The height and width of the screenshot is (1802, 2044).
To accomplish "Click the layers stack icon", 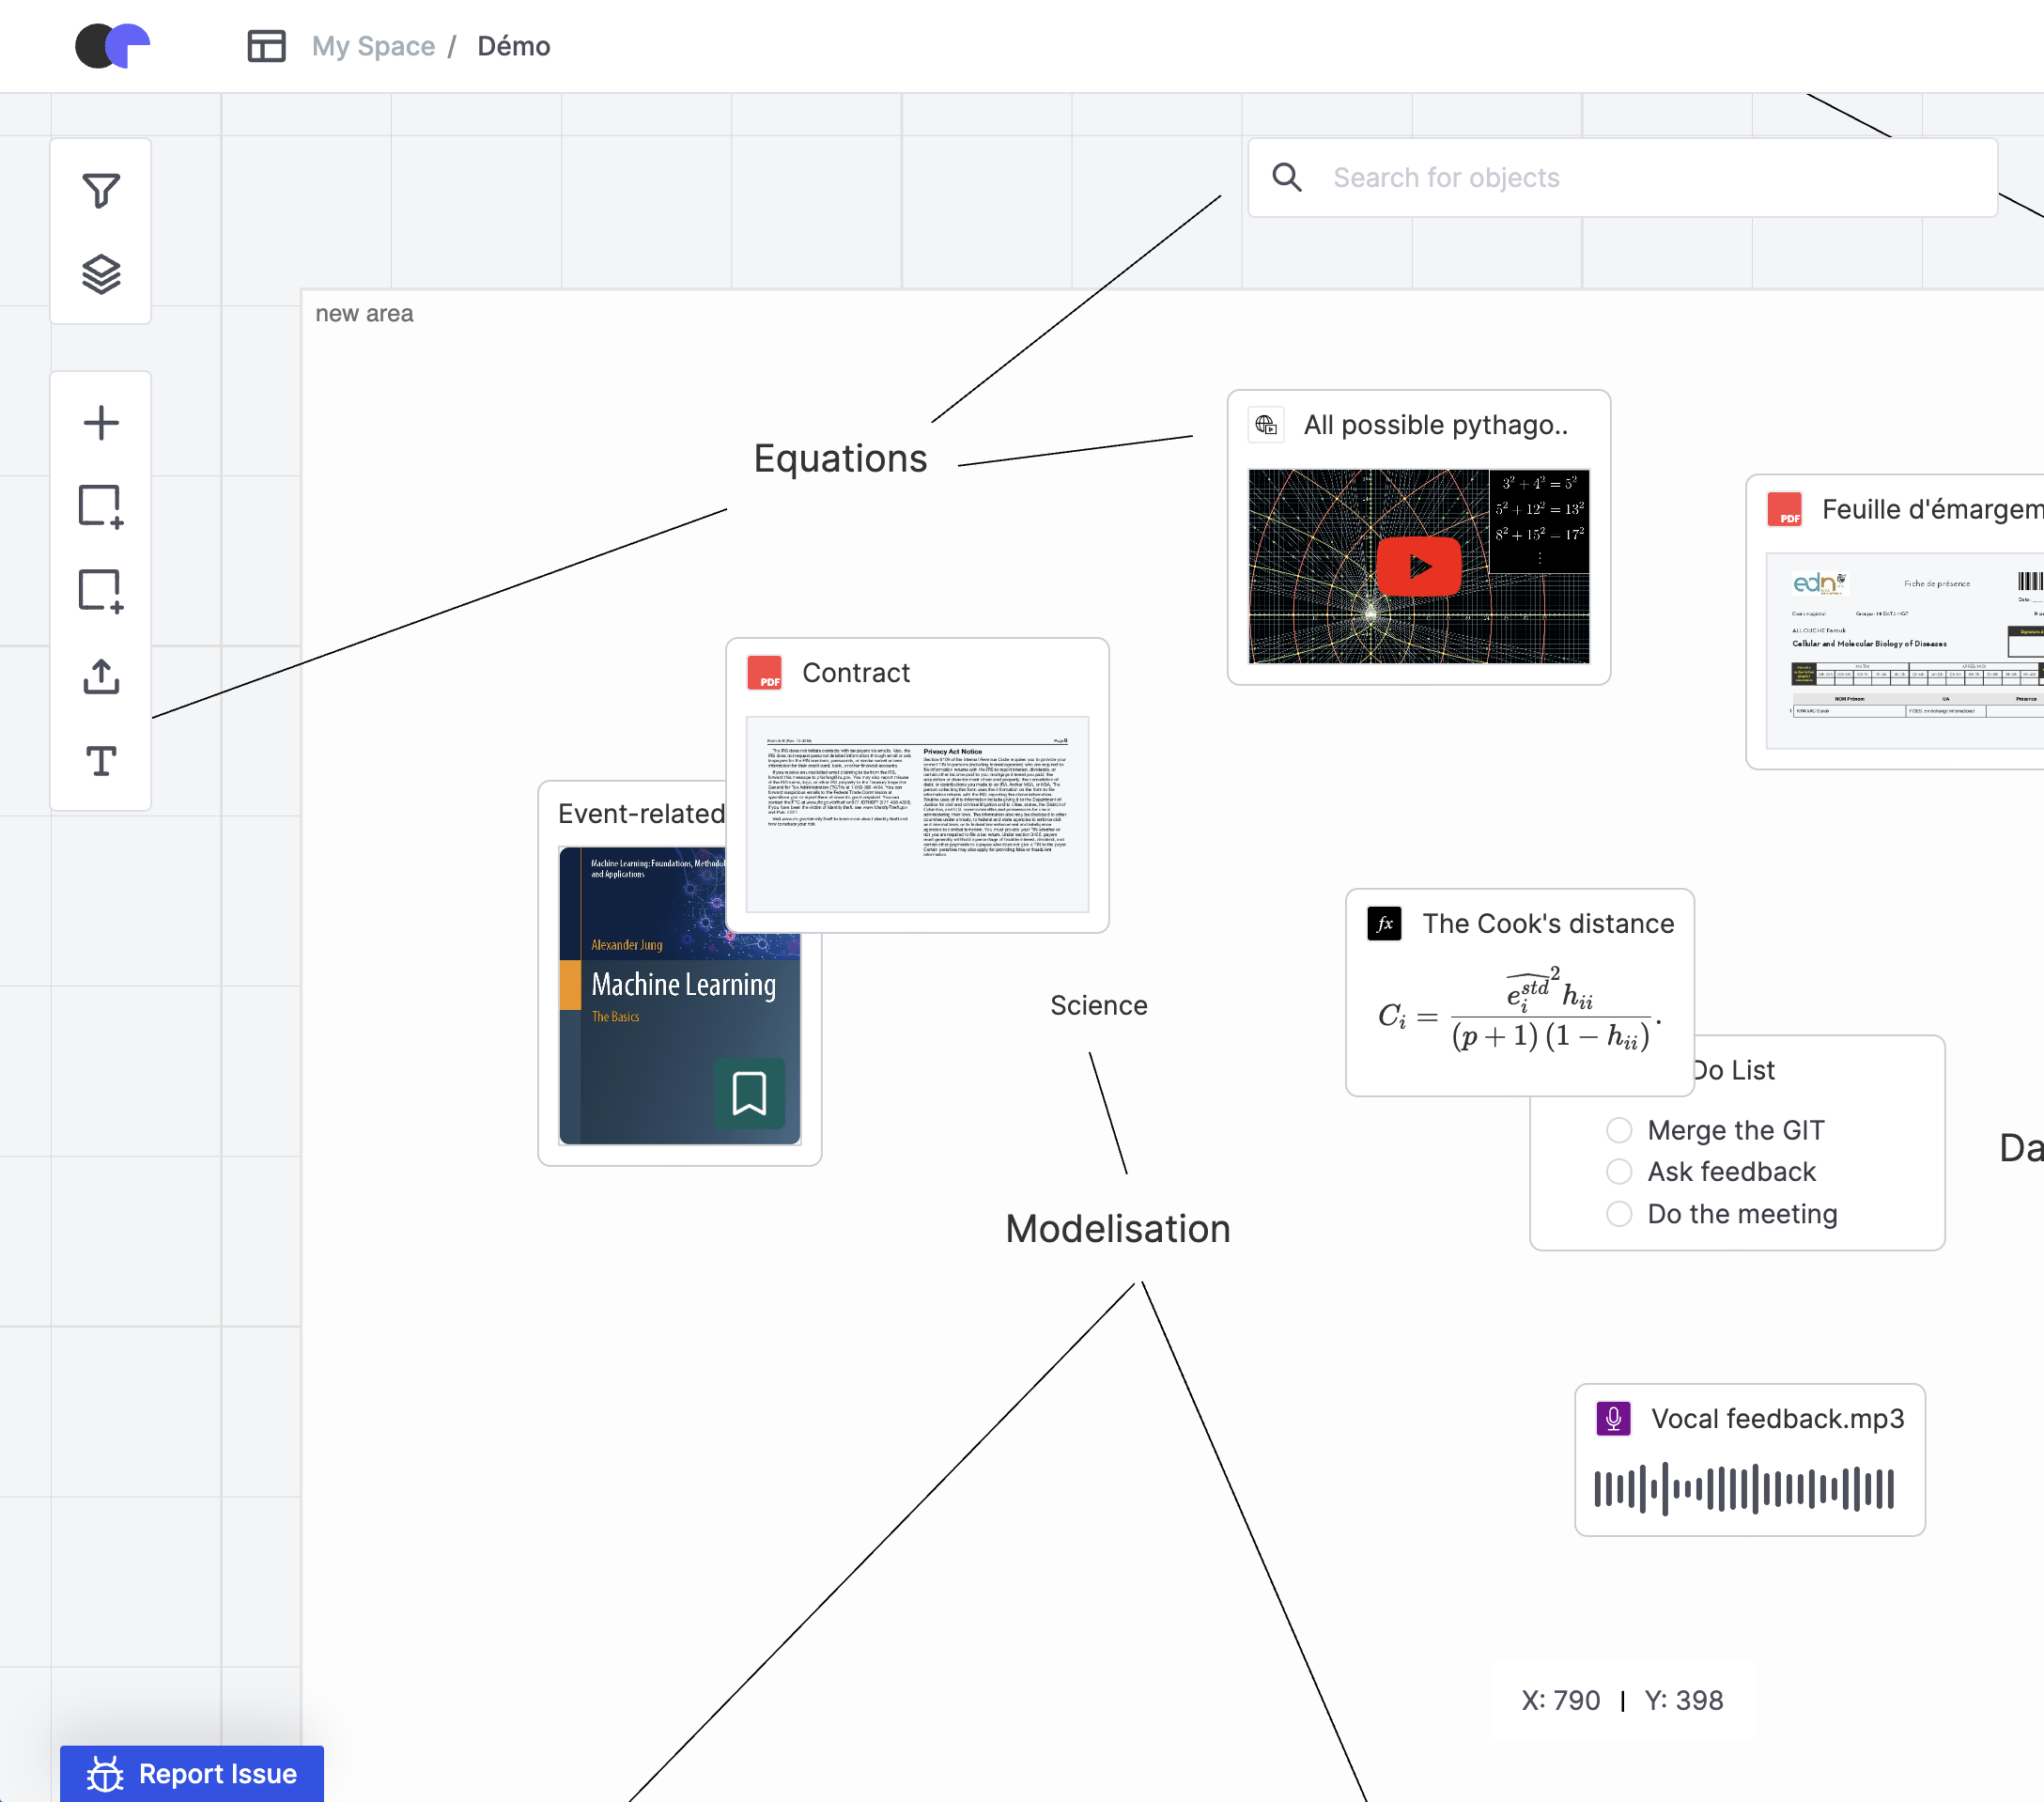I will tap(101, 274).
